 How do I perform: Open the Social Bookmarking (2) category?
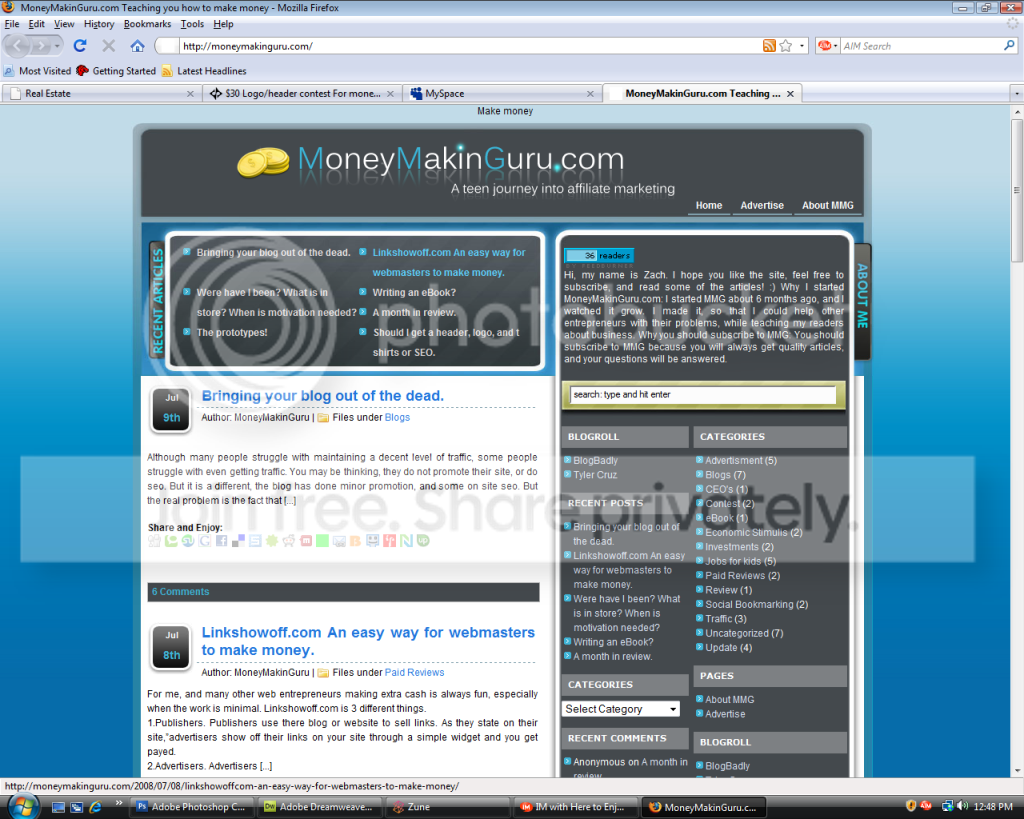756,604
